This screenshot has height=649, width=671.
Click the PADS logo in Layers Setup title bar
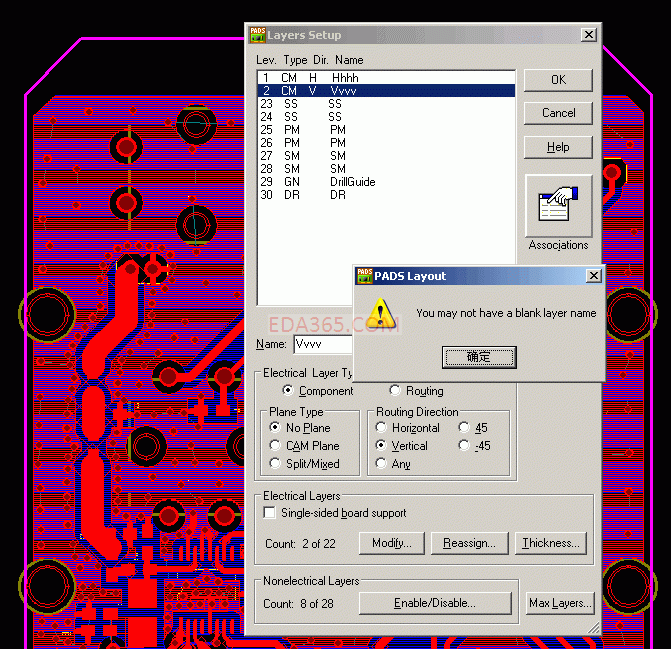tap(258, 35)
